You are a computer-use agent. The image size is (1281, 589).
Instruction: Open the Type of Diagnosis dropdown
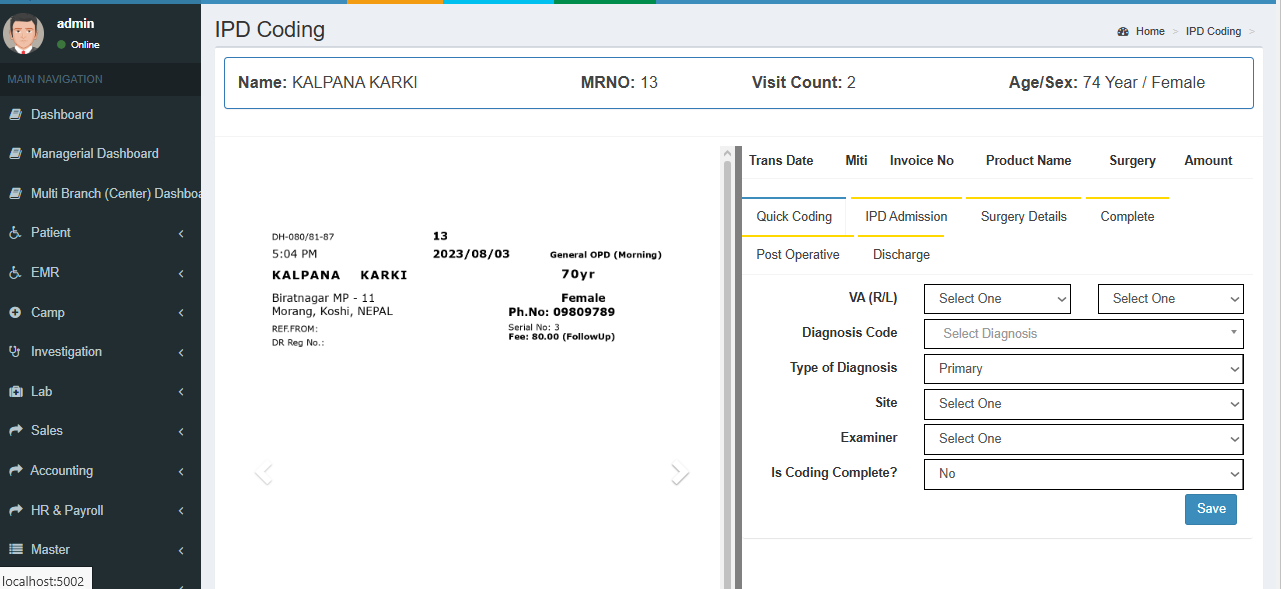[x=1084, y=369]
